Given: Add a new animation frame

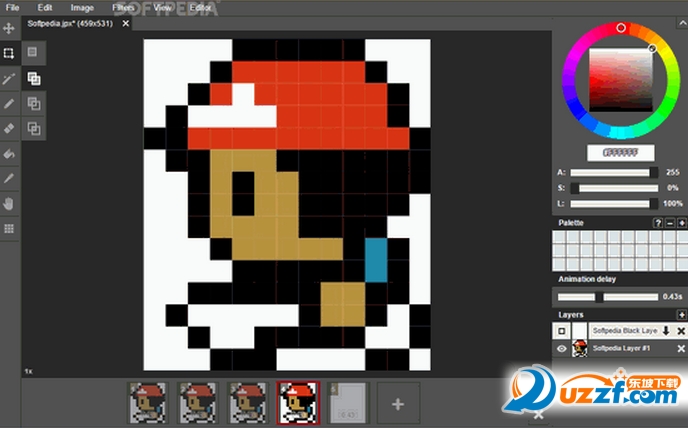Looking at the screenshot, I should pyautogui.click(x=398, y=404).
